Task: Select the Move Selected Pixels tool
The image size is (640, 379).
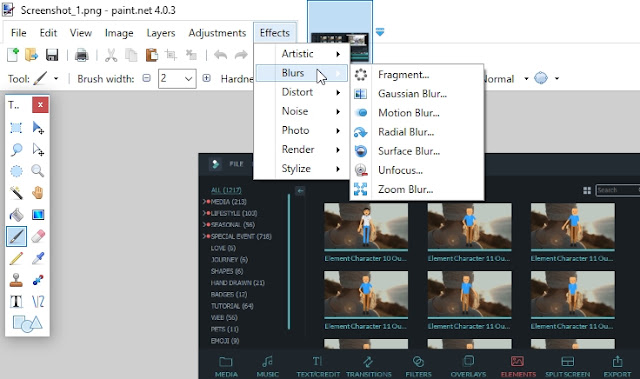Action: click(38, 128)
